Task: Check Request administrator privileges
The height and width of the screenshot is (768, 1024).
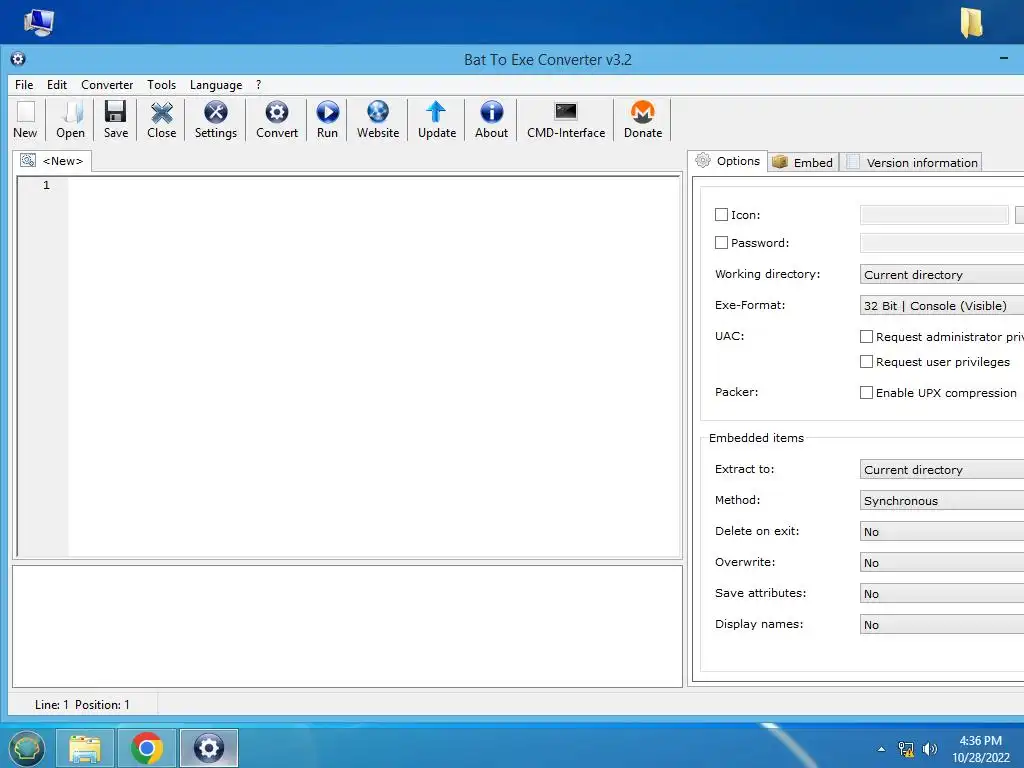Action: 866,336
